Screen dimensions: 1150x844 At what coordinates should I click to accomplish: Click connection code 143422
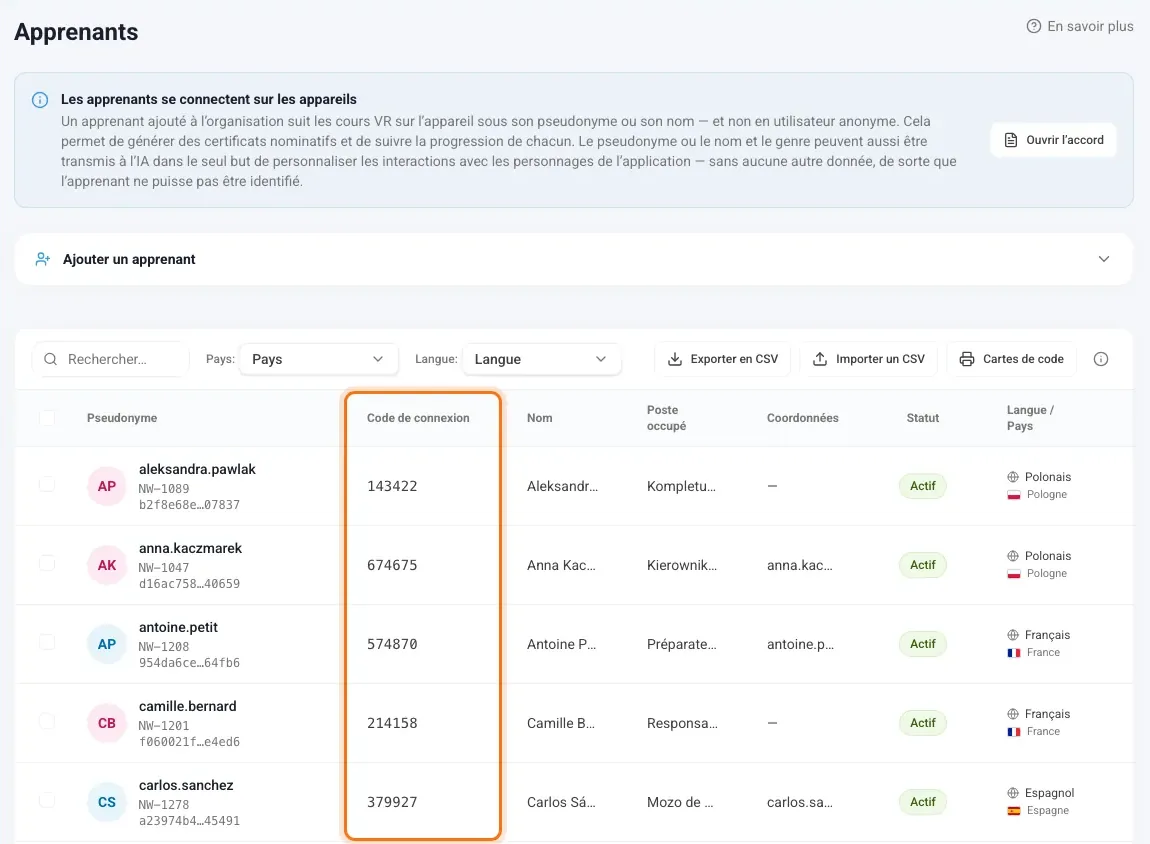[x=392, y=486]
